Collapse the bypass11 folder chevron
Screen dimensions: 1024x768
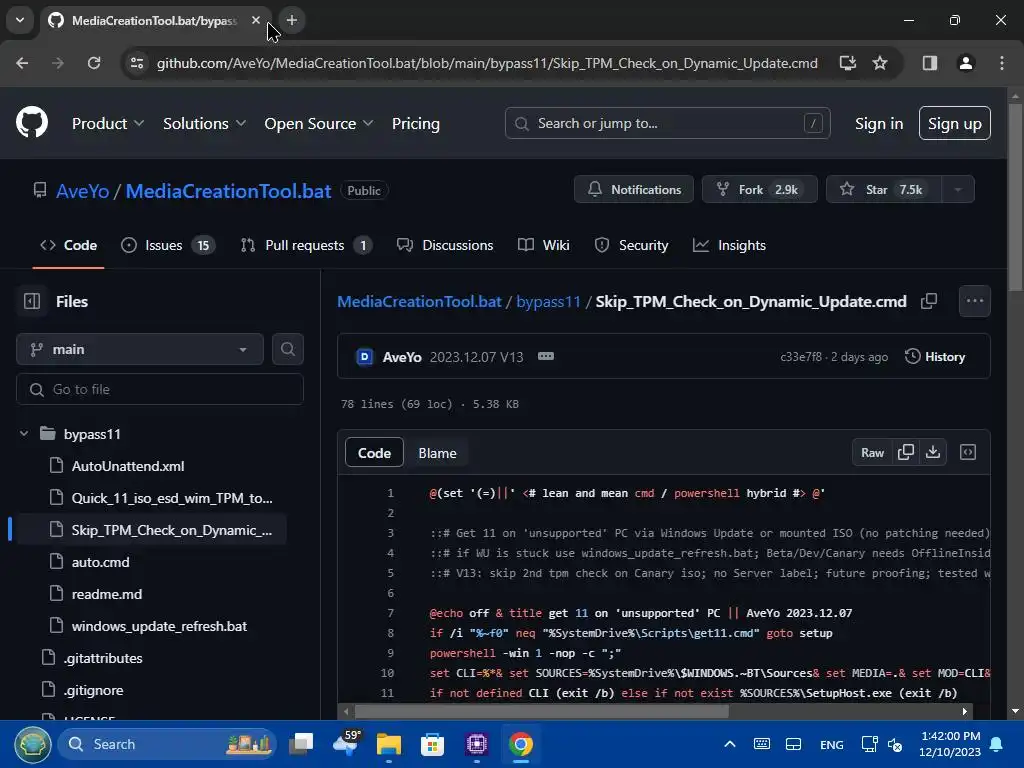24,434
